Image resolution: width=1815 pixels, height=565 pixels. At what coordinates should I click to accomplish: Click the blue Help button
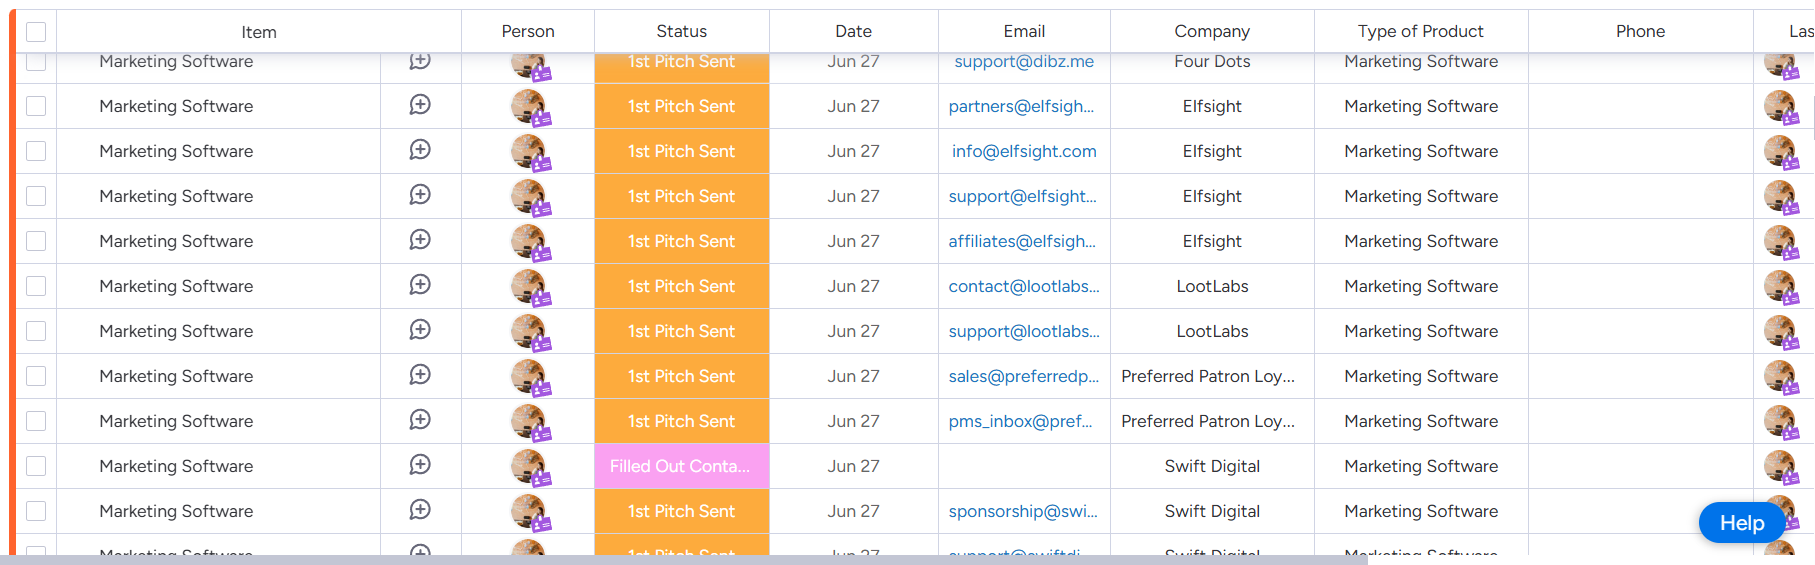[x=1741, y=523]
